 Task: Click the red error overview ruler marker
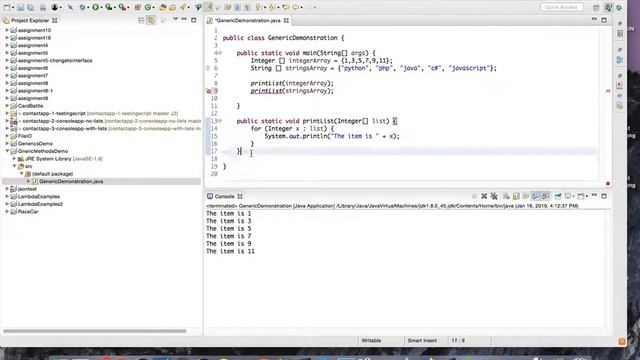point(608,91)
